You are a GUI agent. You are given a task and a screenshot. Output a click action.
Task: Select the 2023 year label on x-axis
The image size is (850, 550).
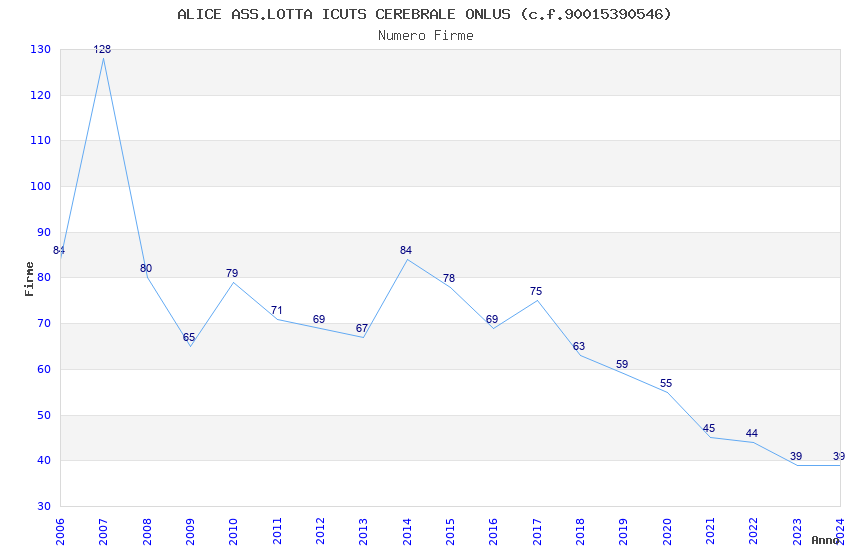point(797,531)
